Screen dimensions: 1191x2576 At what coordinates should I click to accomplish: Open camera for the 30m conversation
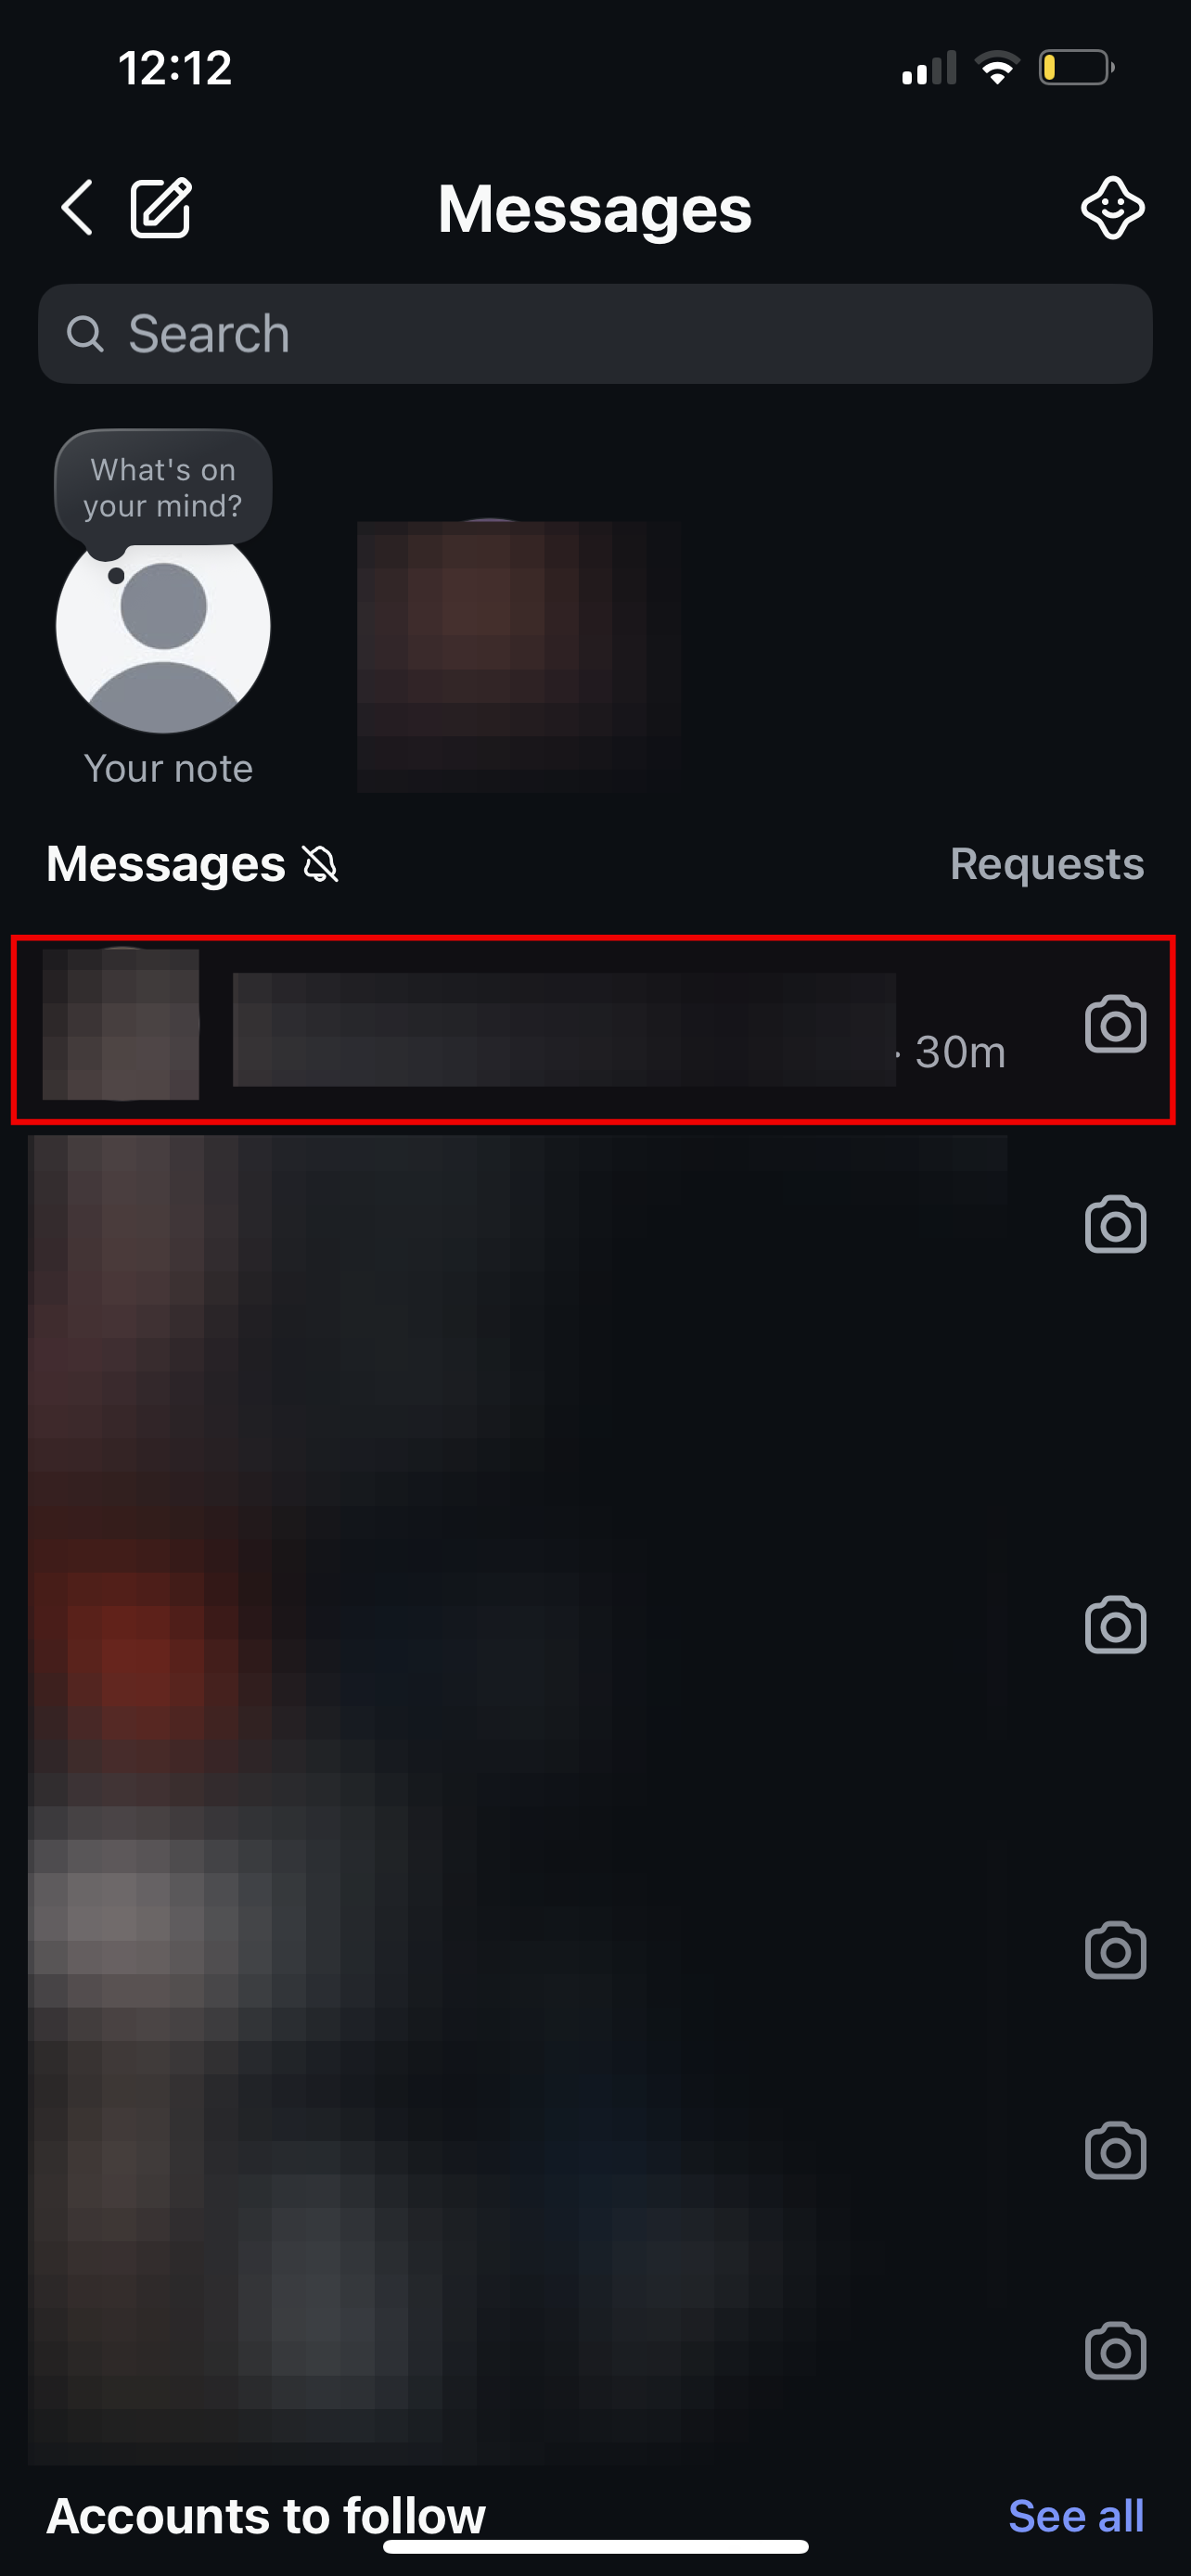(x=1115, y=1024)
